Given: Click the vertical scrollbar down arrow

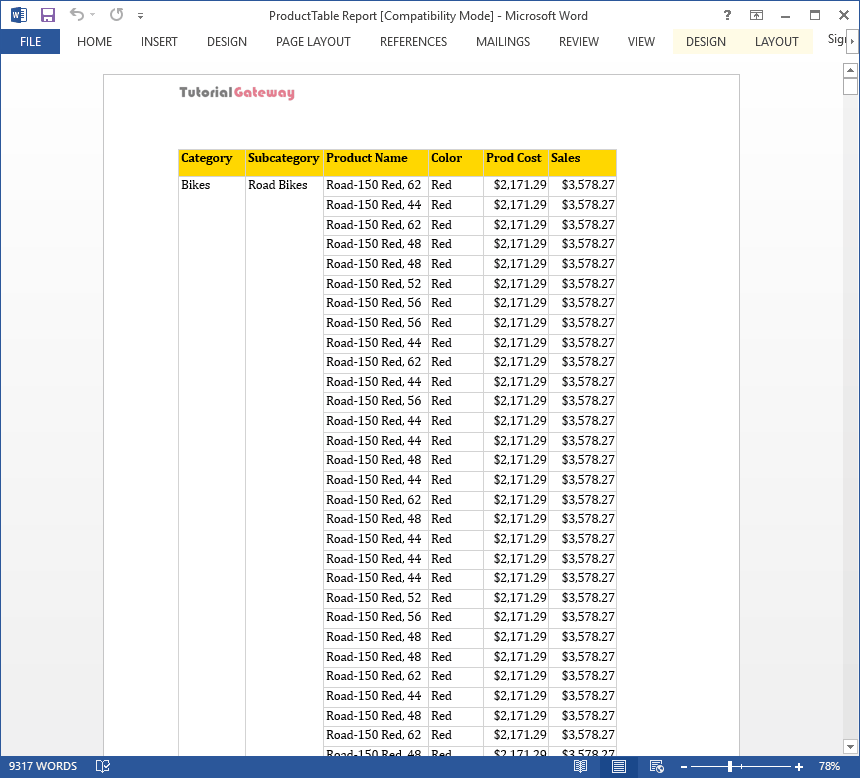Looking at the screenshot, I should point(851,745).
